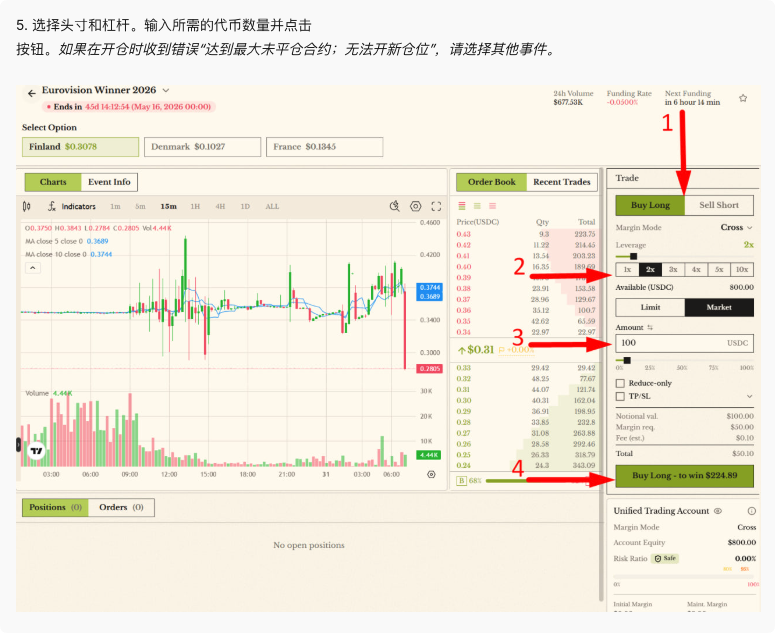This screenshot has height=633, width=775.
Task: Open Unified Trading Account info icon
Action: pos(751,511)
